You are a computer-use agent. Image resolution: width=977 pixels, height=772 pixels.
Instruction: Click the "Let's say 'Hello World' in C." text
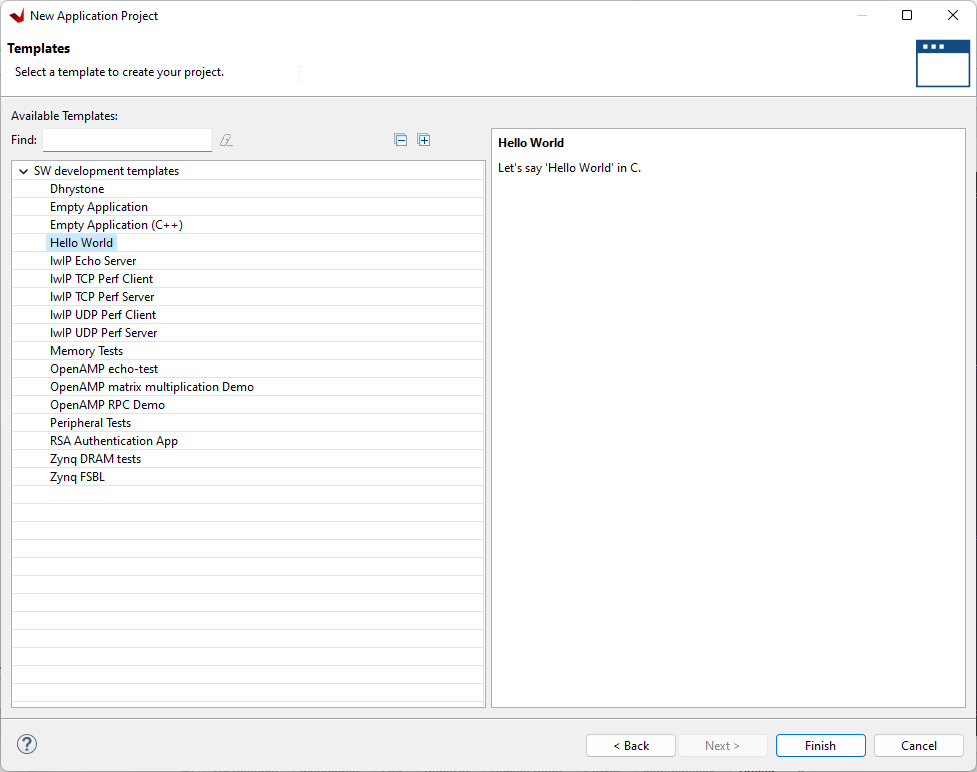(570, 168)
